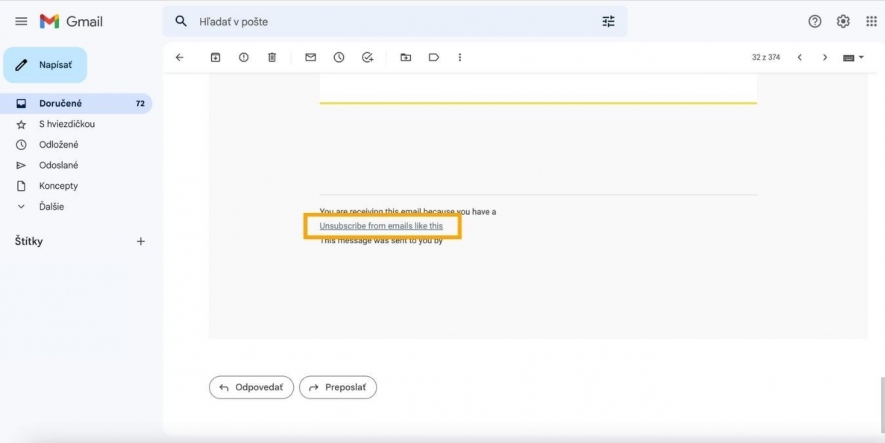885x443 pixels.
Task: Click 'Unsubscribe from emails like this' link
Action: pyautogui.click(x=381, y=226)
